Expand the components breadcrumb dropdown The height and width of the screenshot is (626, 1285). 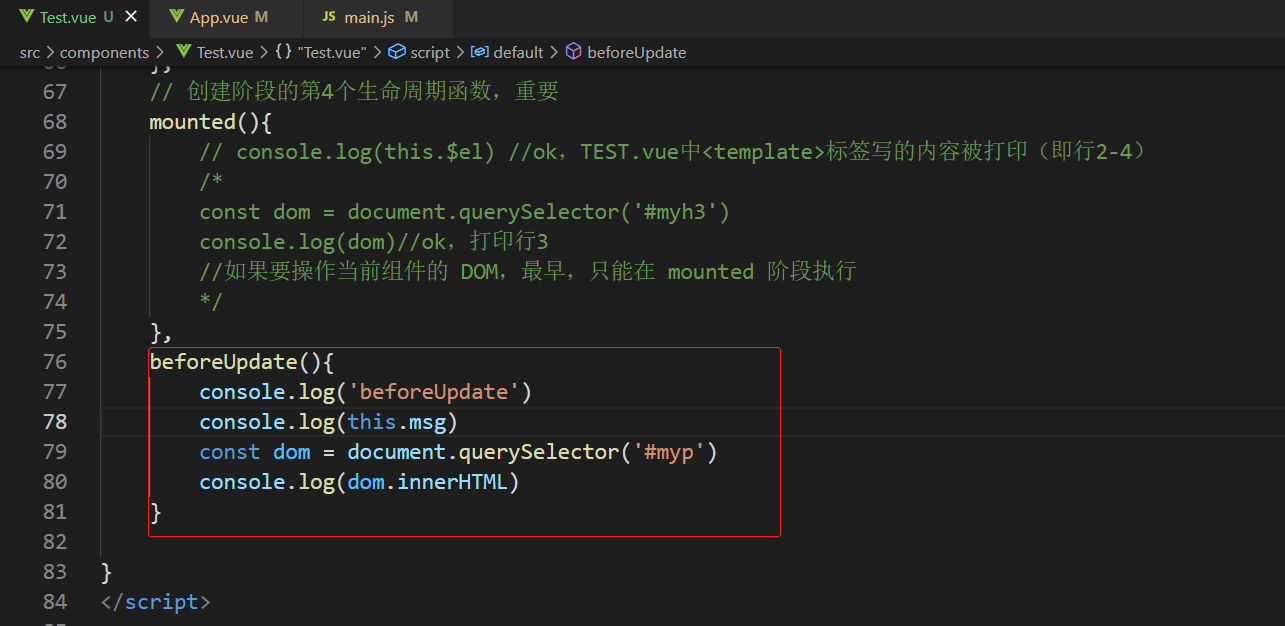click(x=104, y=52)
